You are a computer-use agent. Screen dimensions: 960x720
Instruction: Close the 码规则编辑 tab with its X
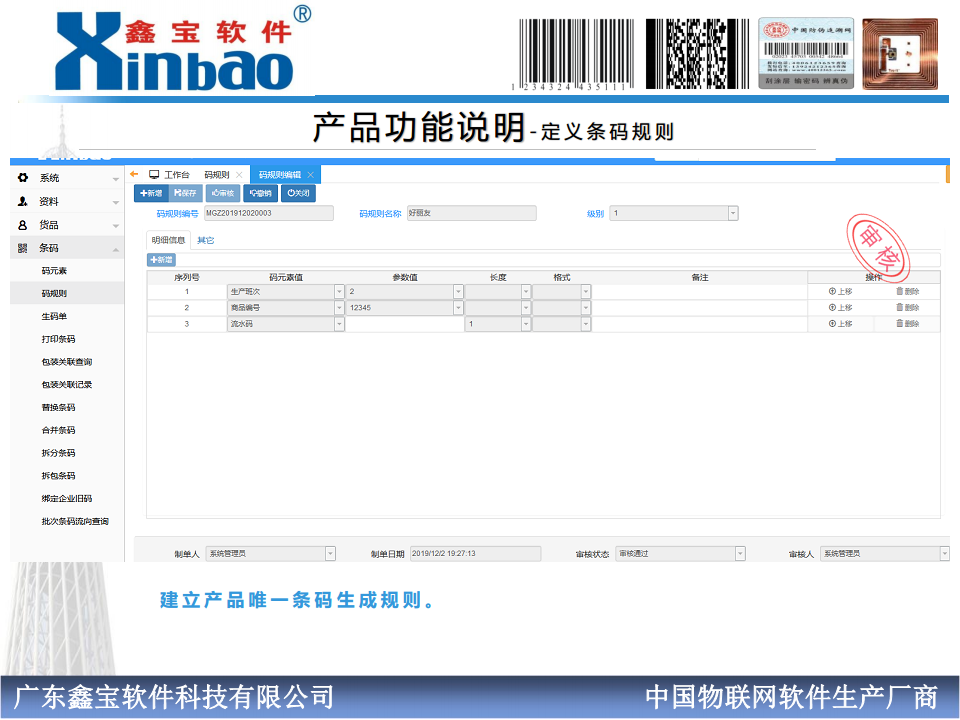coord(310,175)
